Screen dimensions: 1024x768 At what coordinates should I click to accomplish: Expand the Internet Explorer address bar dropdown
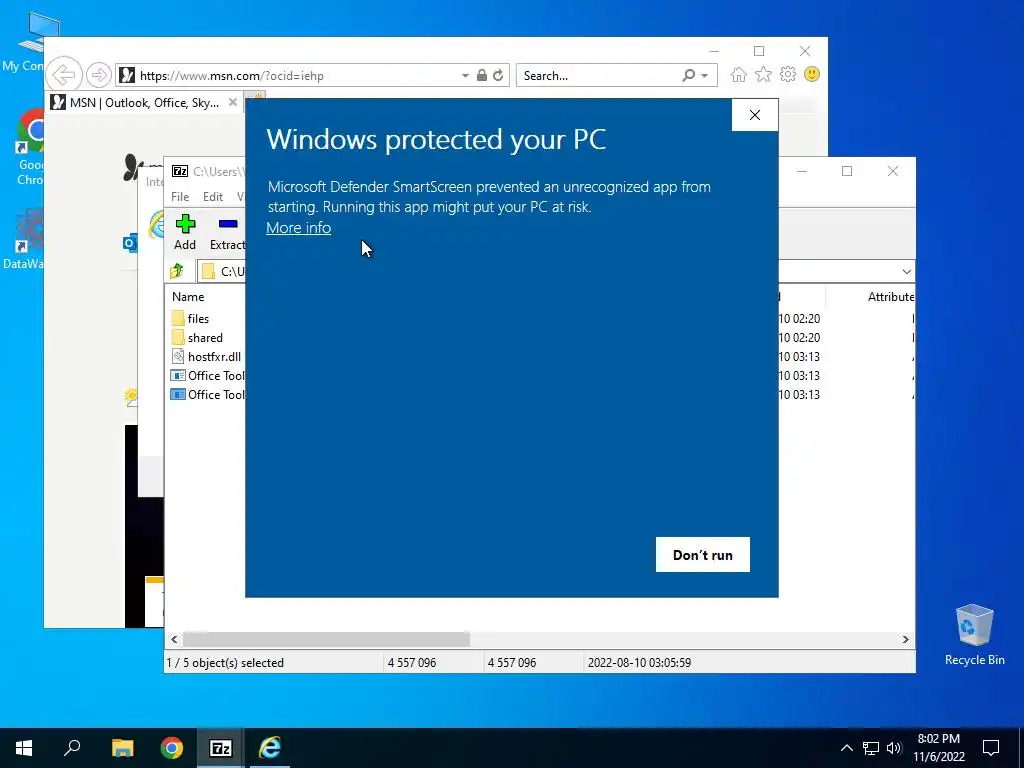coord(465,76)
